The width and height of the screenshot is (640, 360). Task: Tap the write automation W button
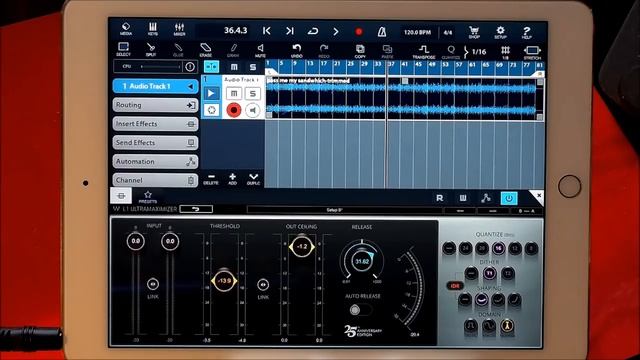tap(463, 198)
